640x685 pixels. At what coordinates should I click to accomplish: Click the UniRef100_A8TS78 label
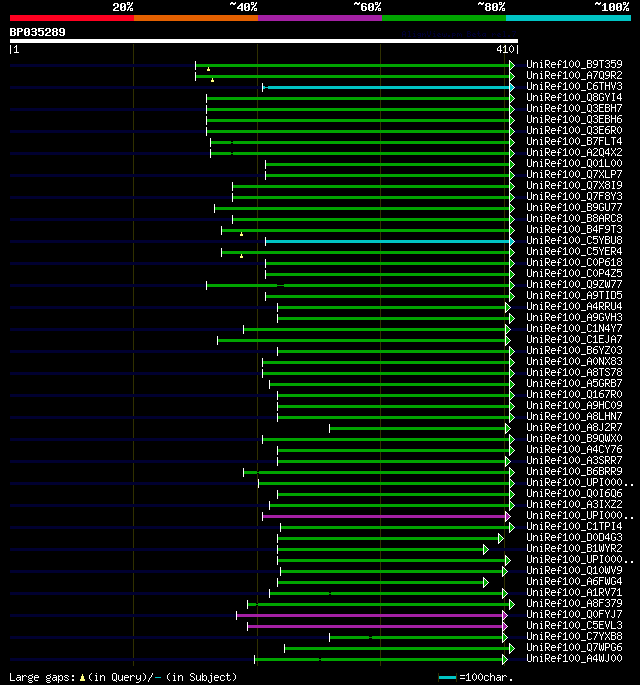coord(574,372)
